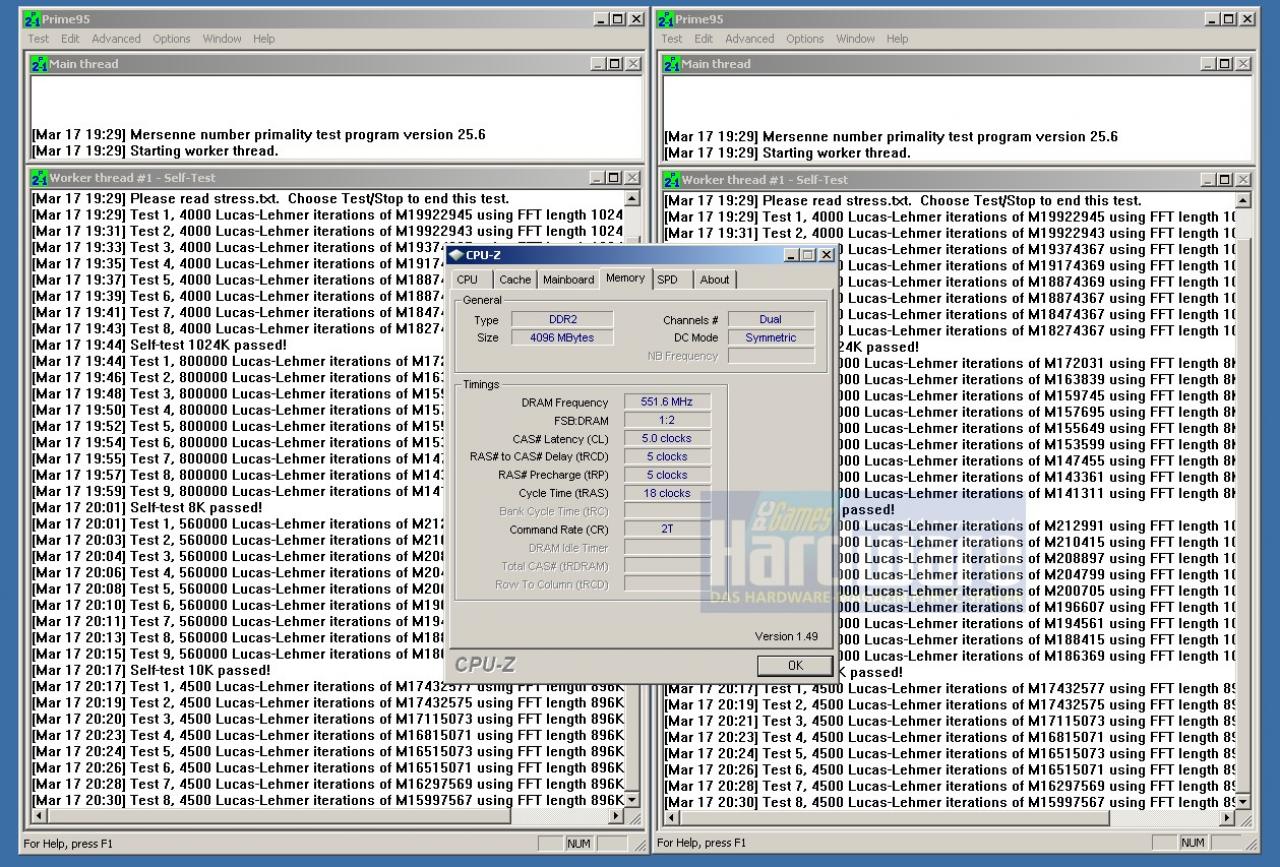Click NUM indicator in left Prime95 status bar

point(578,844)
